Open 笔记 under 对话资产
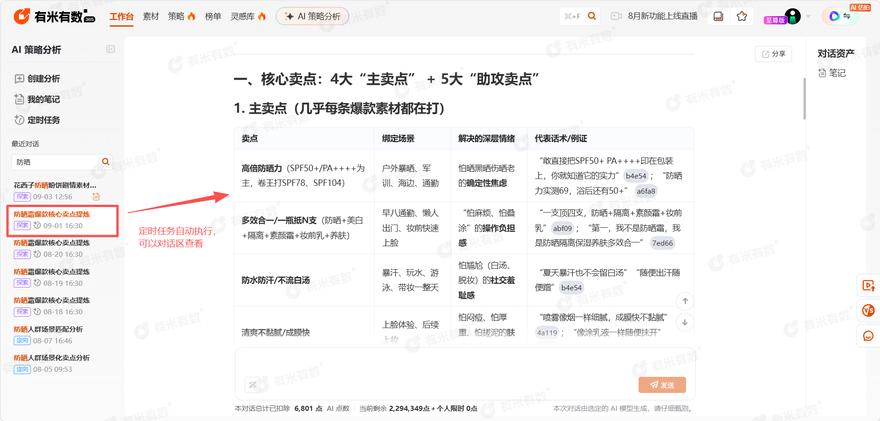880x421 pixels. (x=832, y=73)
